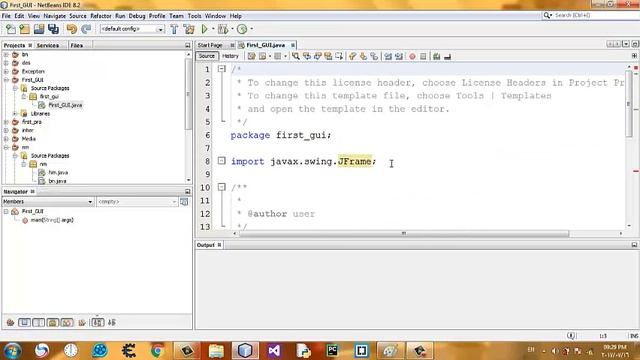Click the Debug Project icon

(x=223, y=29)
